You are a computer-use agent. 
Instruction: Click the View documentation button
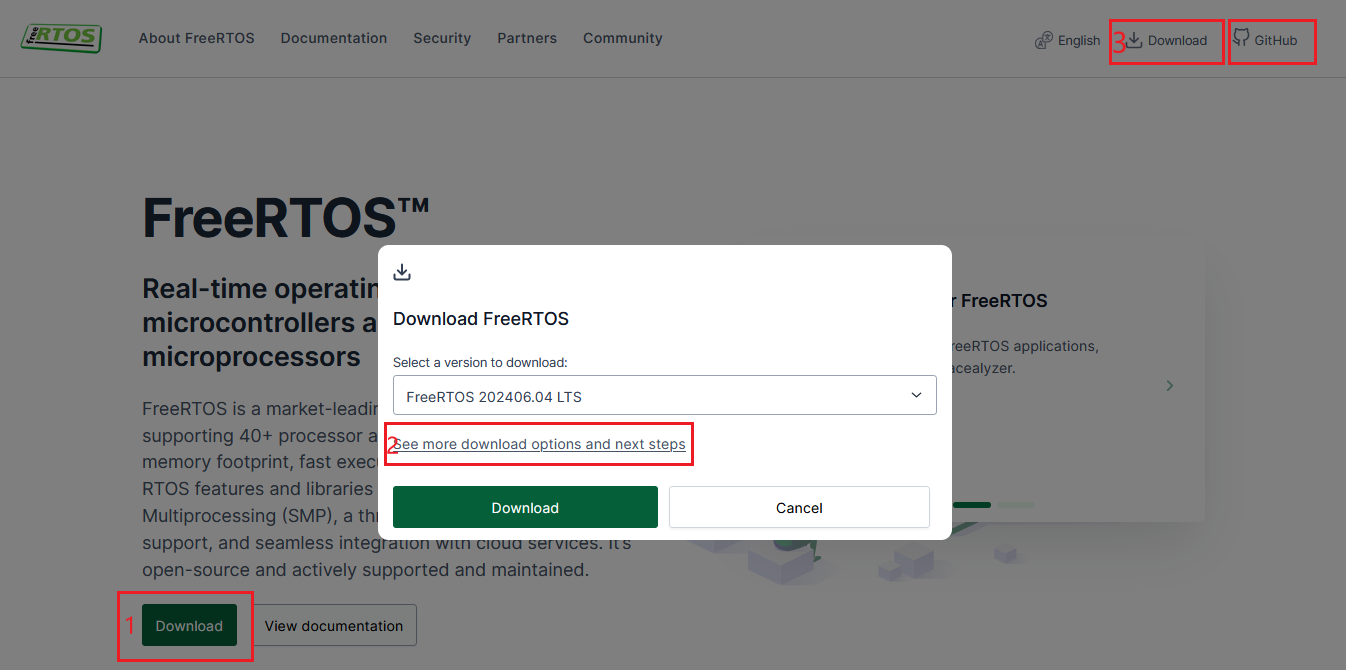click(x=334, y=625)
